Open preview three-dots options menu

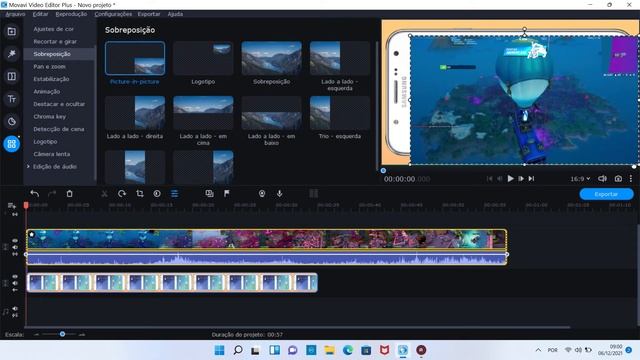coord(631,178)
